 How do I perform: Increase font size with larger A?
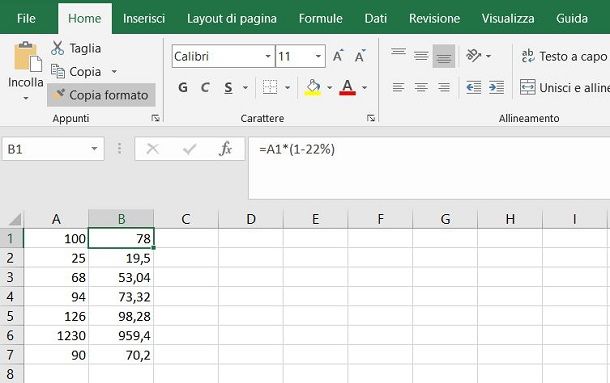[x=338, y=56]
